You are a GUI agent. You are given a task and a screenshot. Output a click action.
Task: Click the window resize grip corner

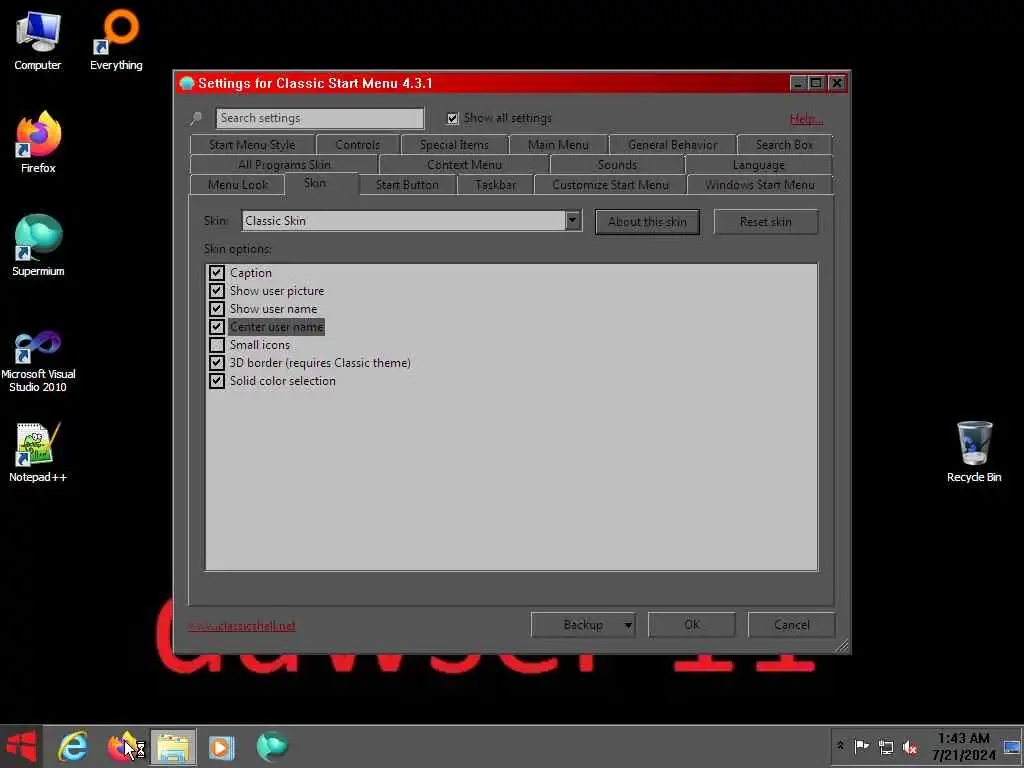click(842, 646)
